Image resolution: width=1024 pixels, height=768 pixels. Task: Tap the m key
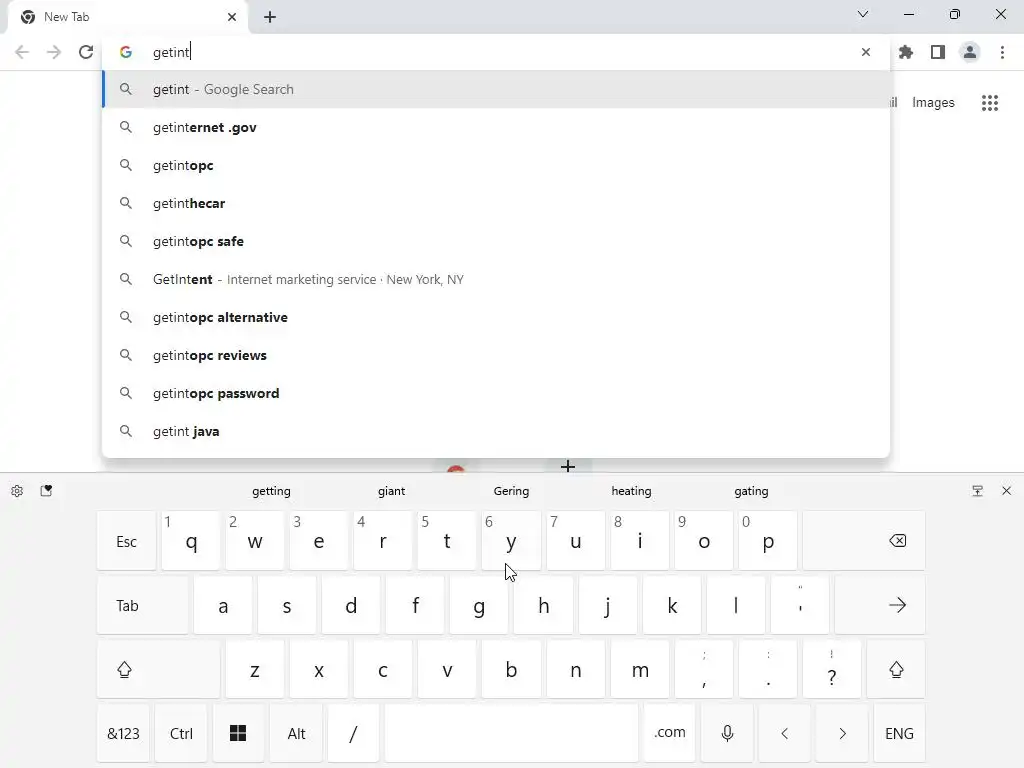pyautogui.click(x=640, y=669)
